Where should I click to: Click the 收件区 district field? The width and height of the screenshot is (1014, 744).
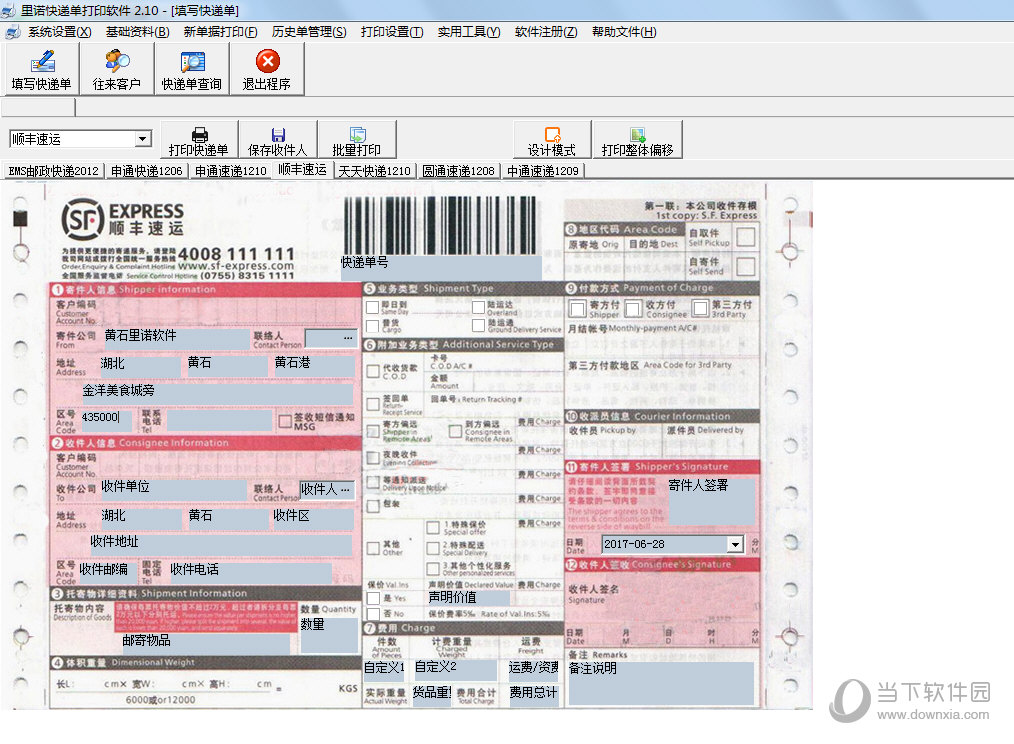(x=313, y=518)
